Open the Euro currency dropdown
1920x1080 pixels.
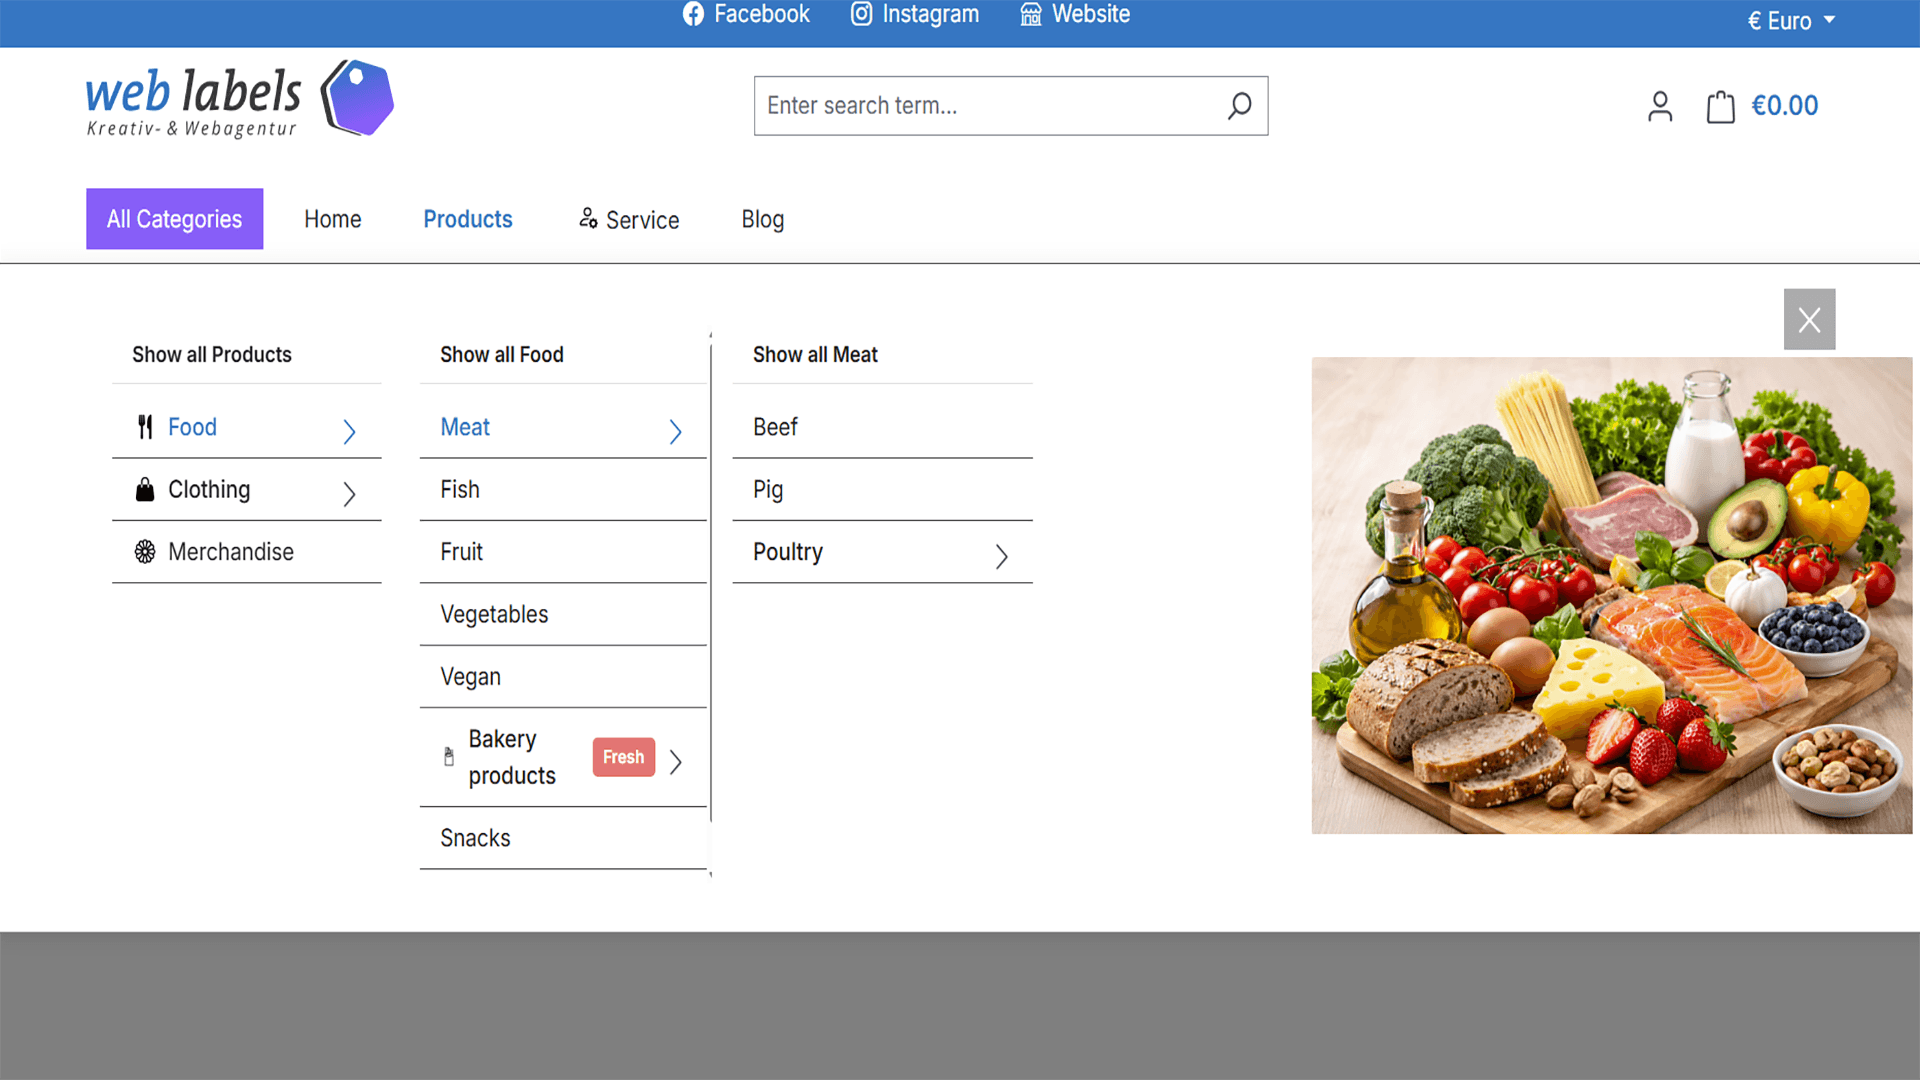pyautogui.click(x=1791, y=20)
